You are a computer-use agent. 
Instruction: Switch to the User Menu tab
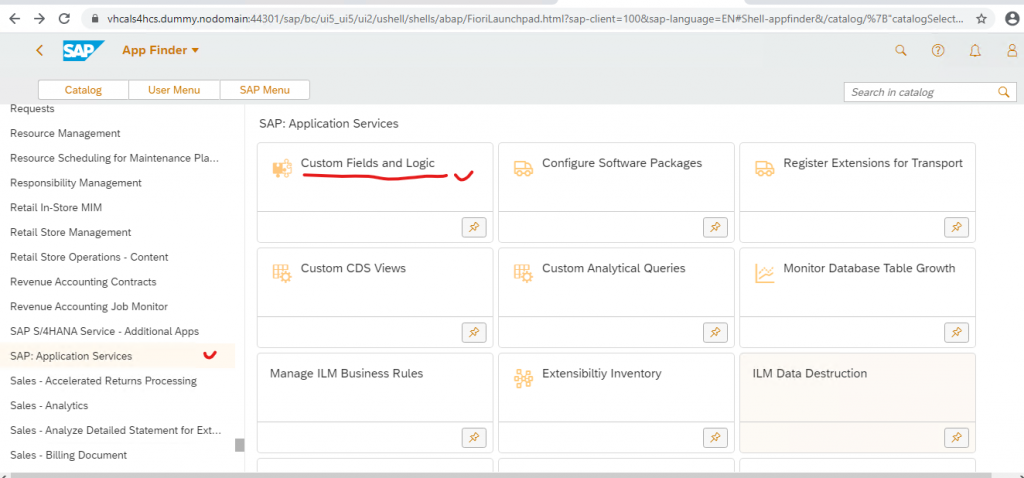click(x=174, y=90)
